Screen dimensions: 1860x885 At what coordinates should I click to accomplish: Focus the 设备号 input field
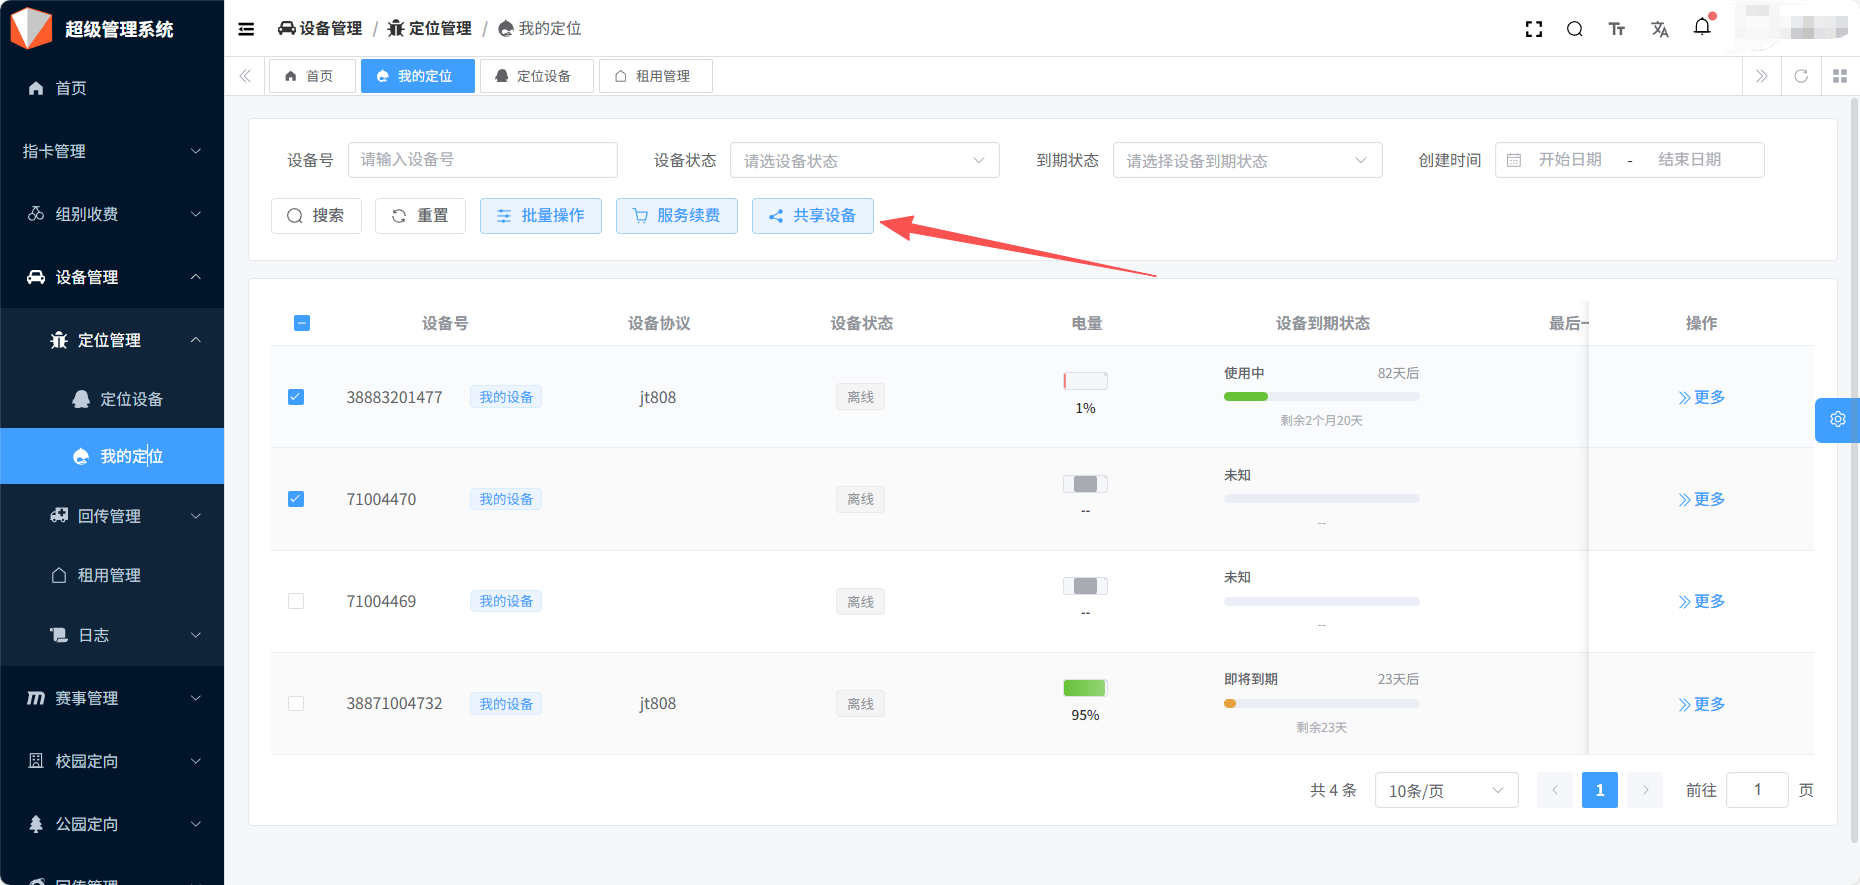click(482, 160)
